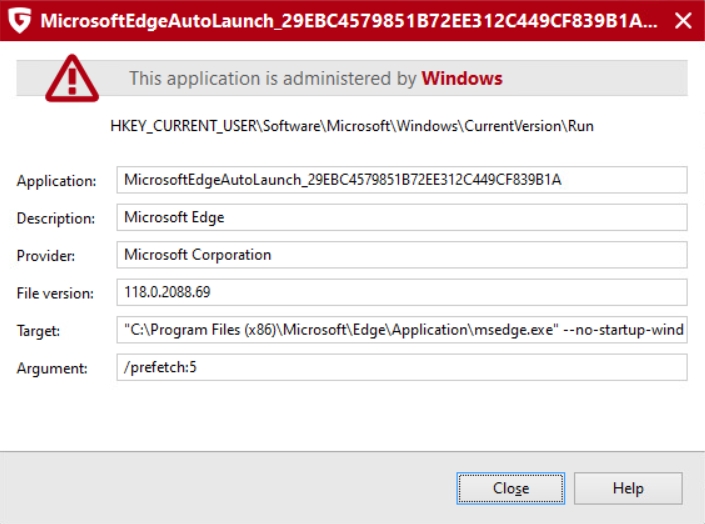Screen dimensions: 705x524
Task: Click the Argument field /prefetch:5
Action: point(402,367)
